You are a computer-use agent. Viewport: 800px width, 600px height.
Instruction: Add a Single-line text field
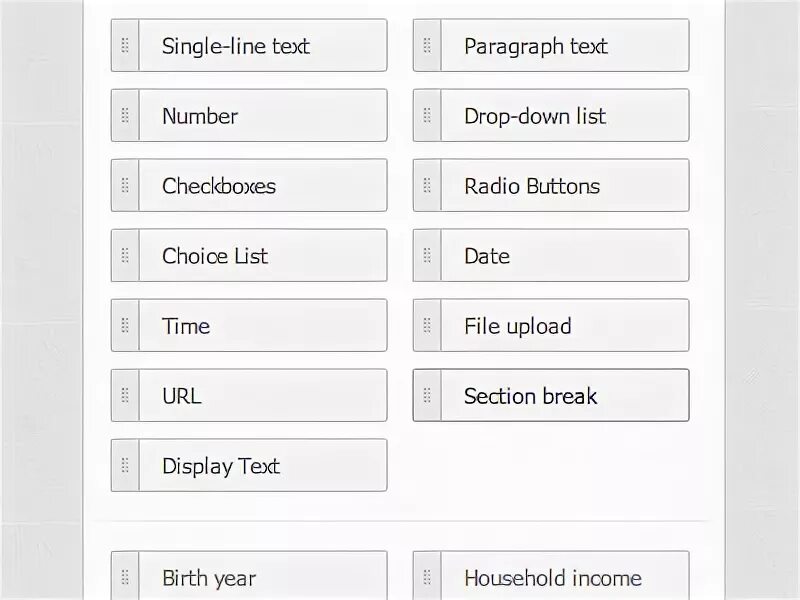point(261,46)
